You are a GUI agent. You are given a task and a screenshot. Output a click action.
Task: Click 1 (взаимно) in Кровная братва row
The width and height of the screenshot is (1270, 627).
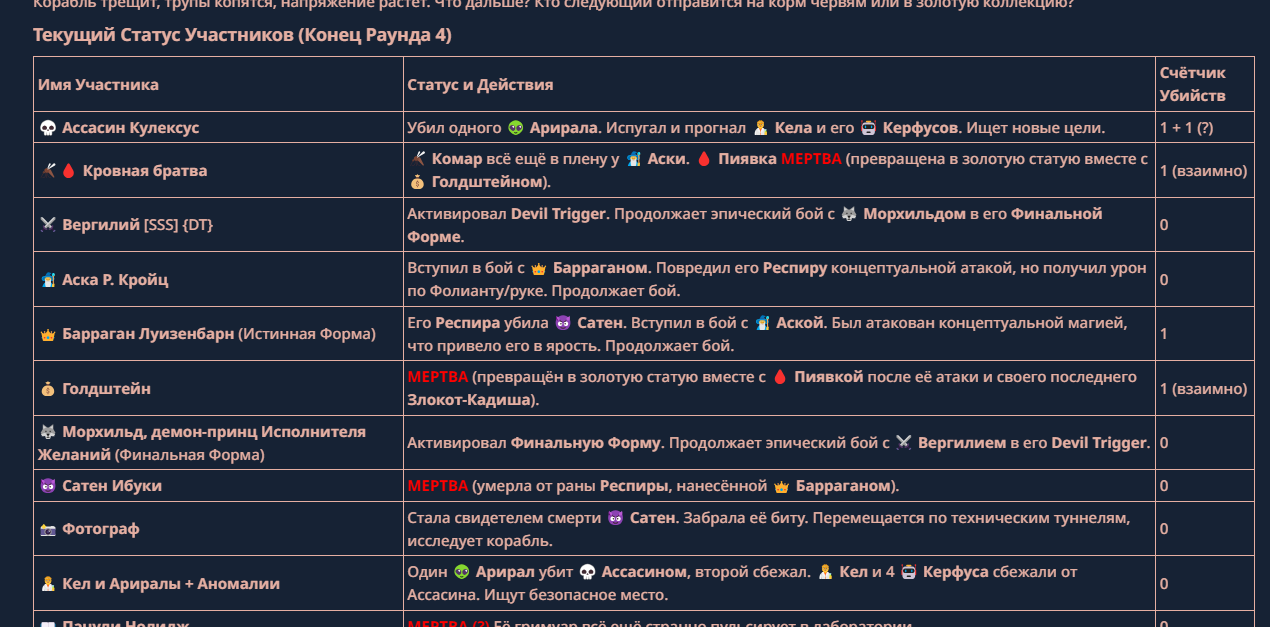point(1204,171)
